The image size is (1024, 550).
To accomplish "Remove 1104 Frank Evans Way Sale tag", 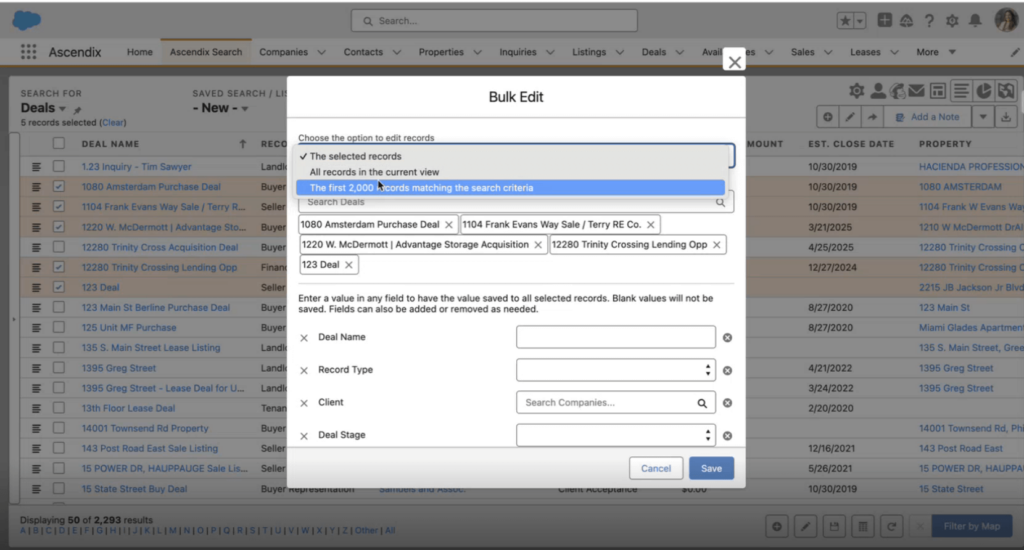I will (650, 225).
